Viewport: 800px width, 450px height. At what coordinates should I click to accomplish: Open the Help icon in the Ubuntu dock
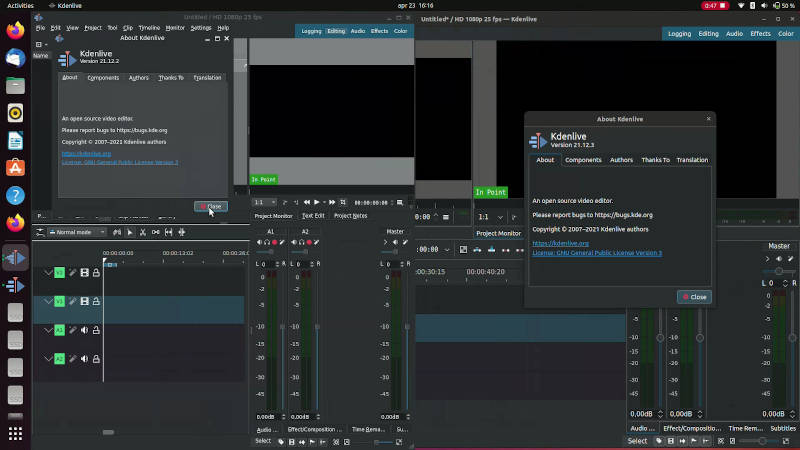tap(15, 195)
